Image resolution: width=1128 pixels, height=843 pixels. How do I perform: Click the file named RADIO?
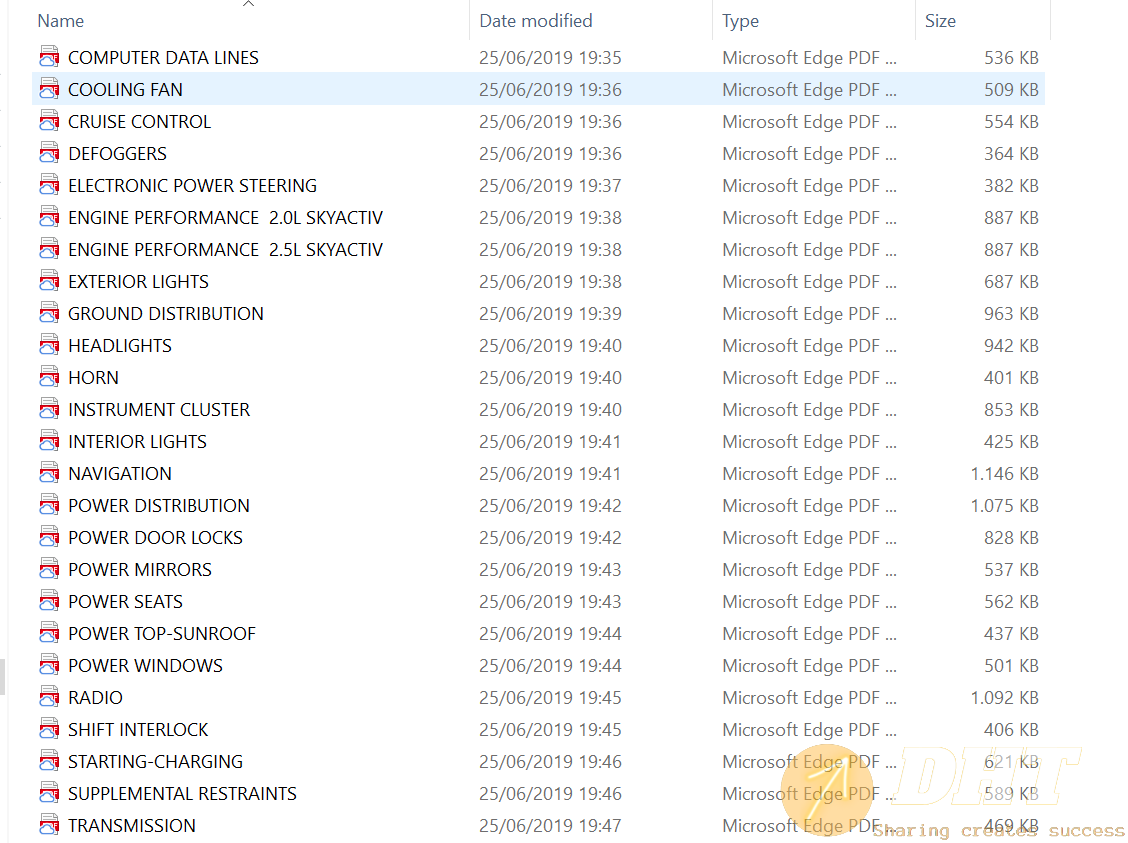tap(96, 698)
